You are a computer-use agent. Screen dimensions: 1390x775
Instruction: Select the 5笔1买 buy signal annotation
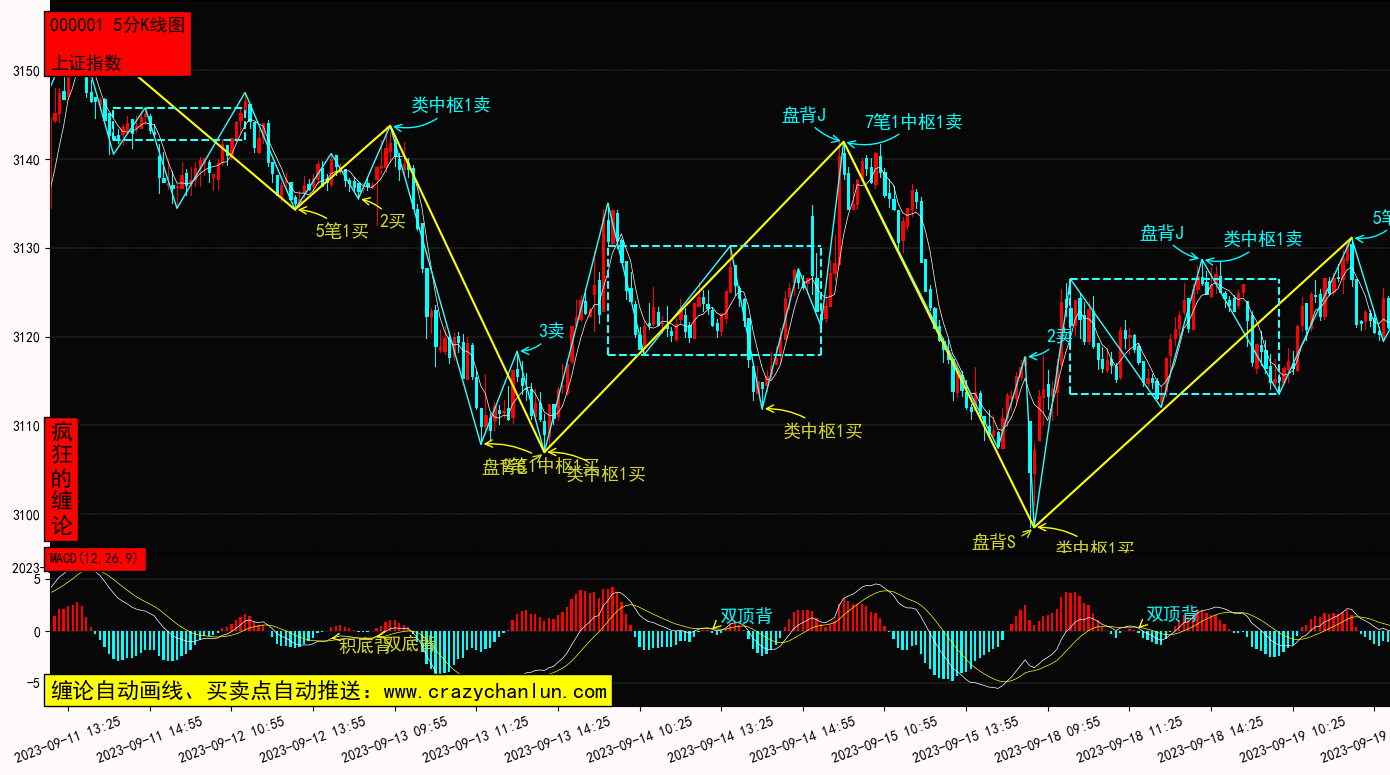coord(342,231)
